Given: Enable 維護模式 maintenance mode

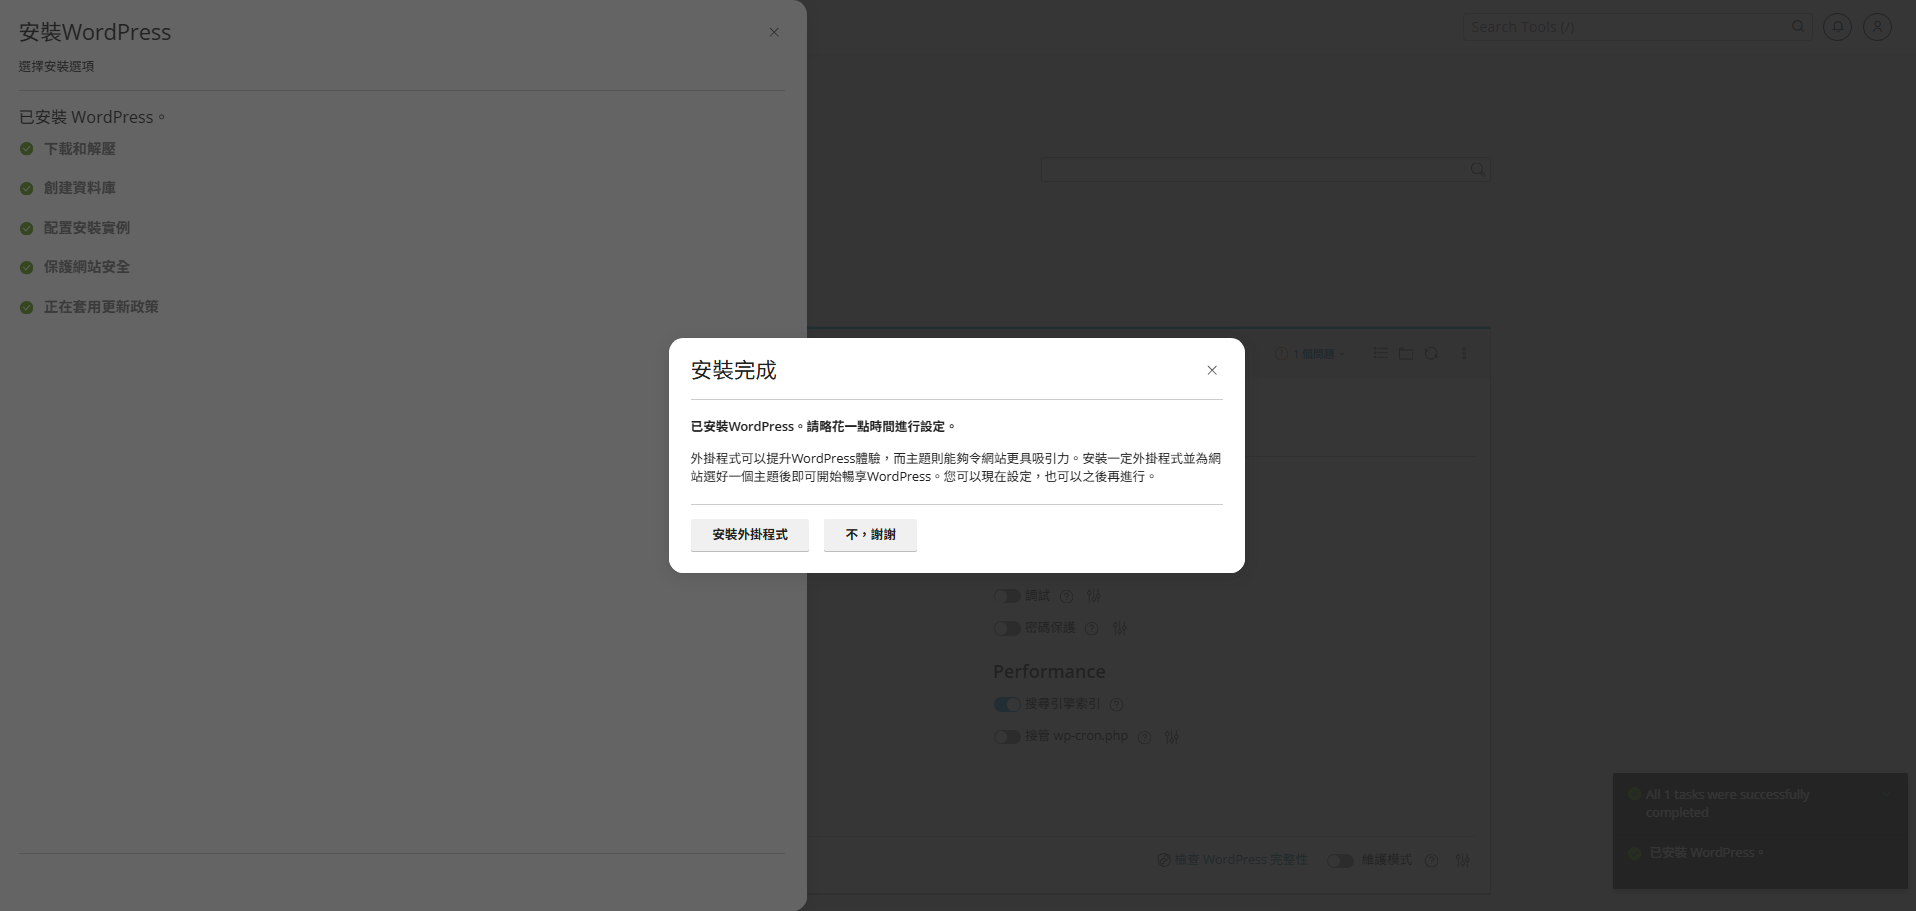Looking at the screenshot, I should (1340, 860).
